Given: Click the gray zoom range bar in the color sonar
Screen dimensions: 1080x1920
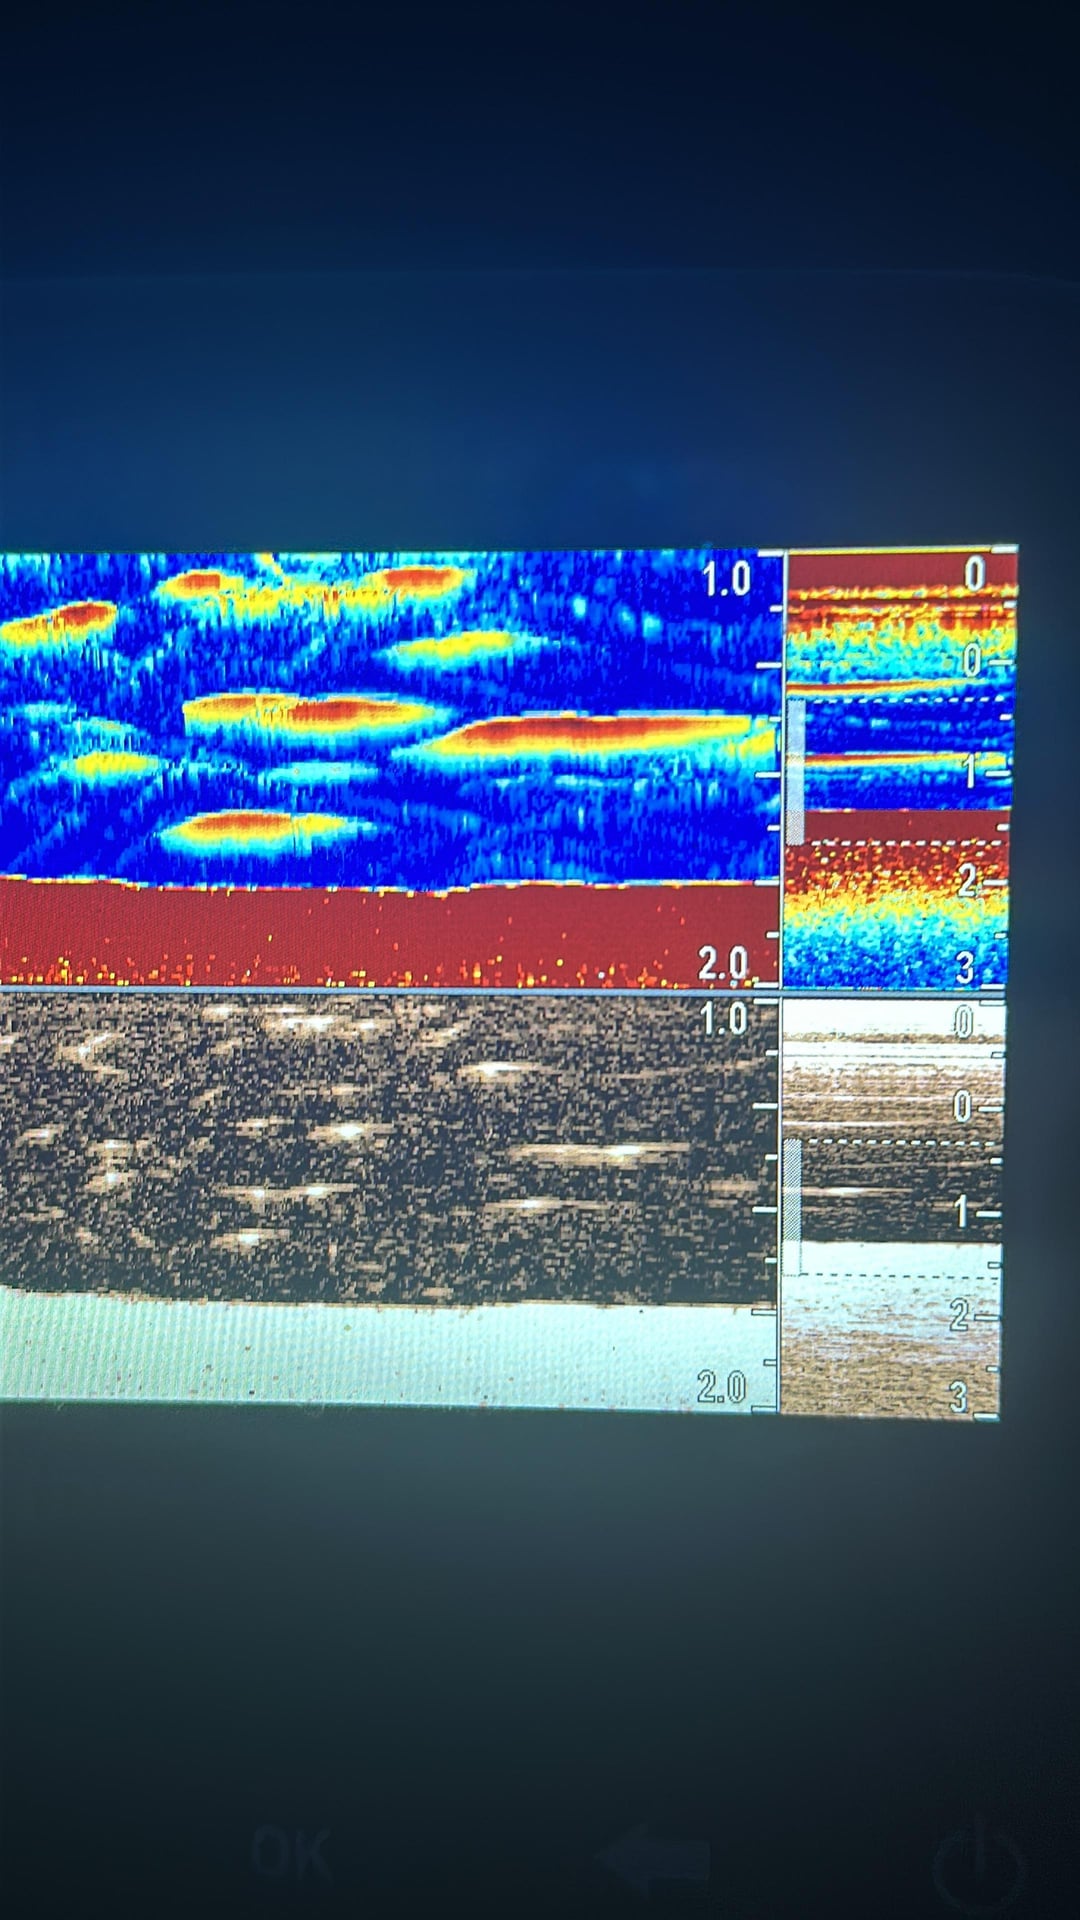Looking at the screenshot, I should click(x=795, y=772).
